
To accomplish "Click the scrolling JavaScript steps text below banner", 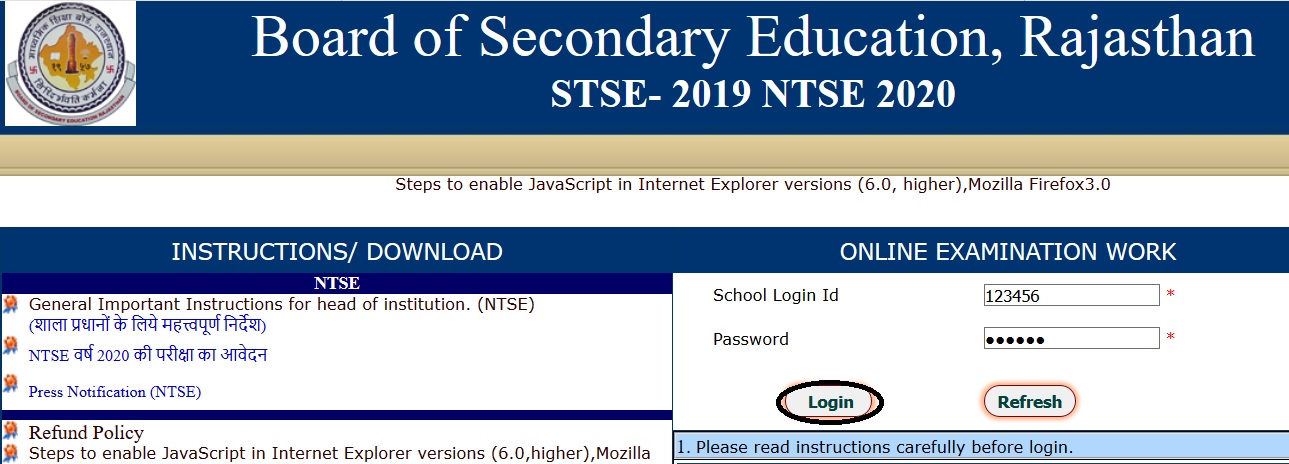I will [x=753, y=184].
